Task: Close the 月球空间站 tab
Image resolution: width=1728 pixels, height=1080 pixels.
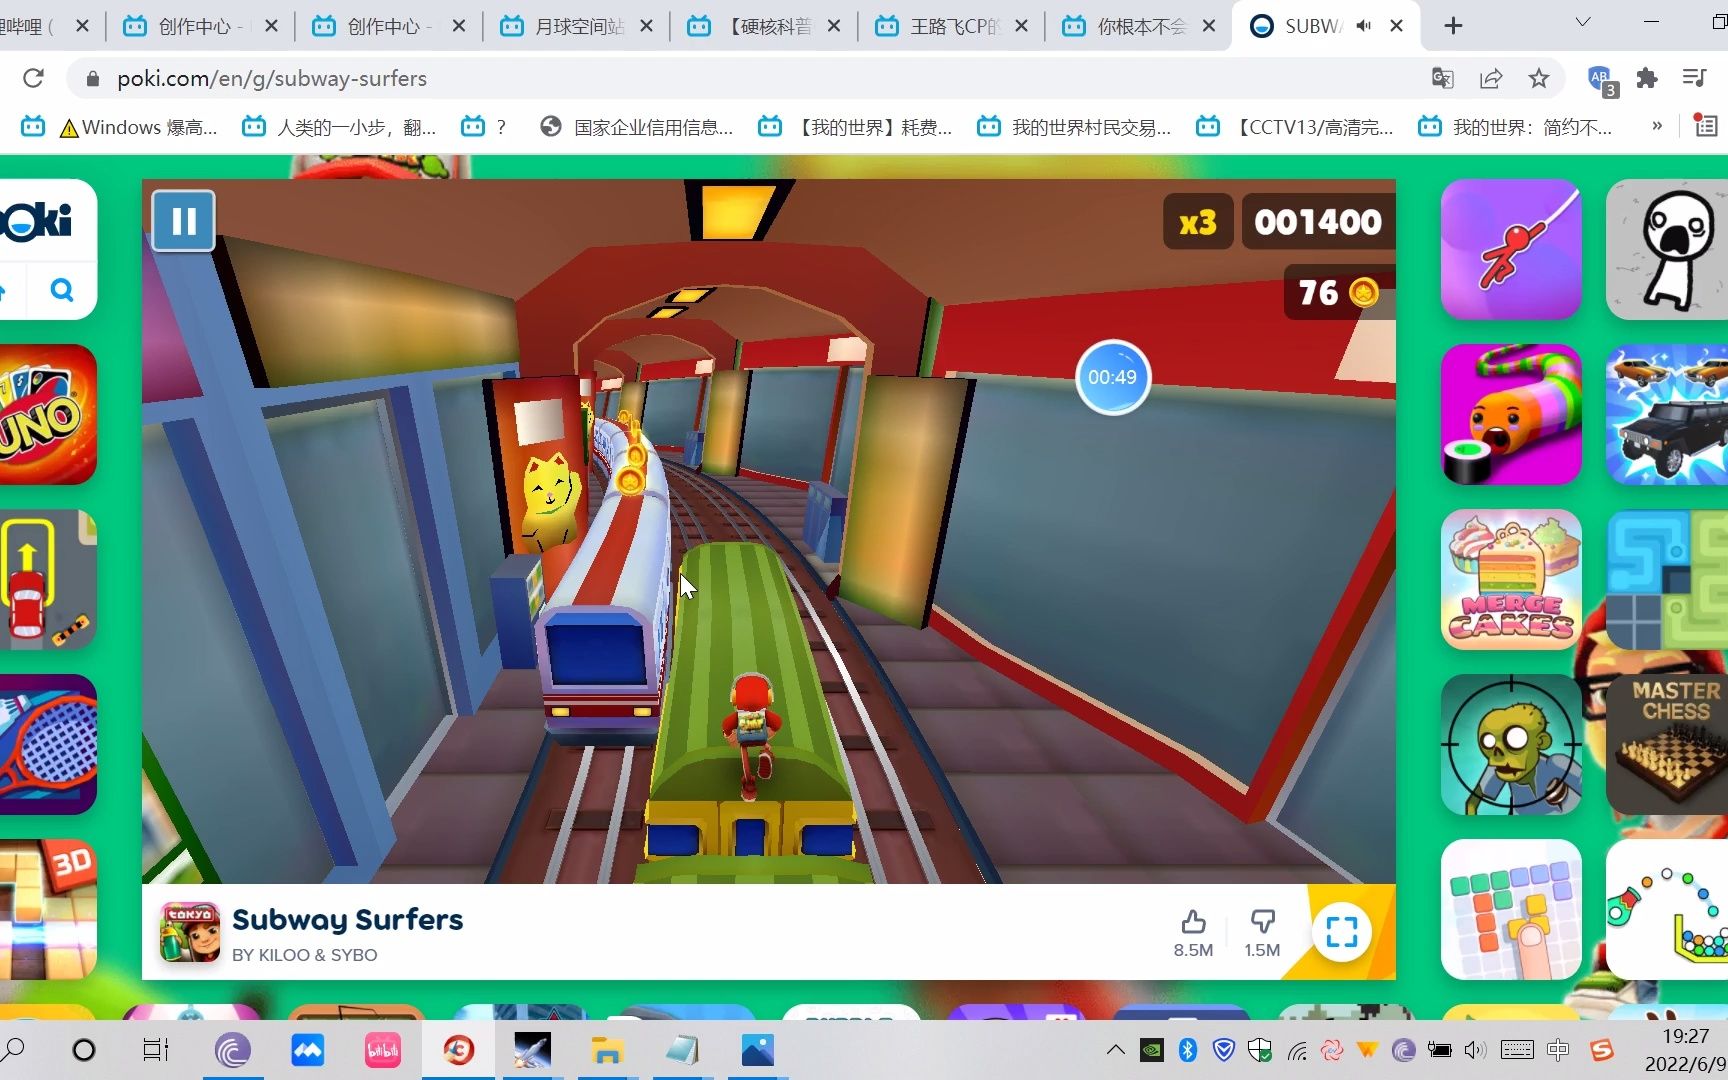Action: pyautogui.click(x=646, y=26)
